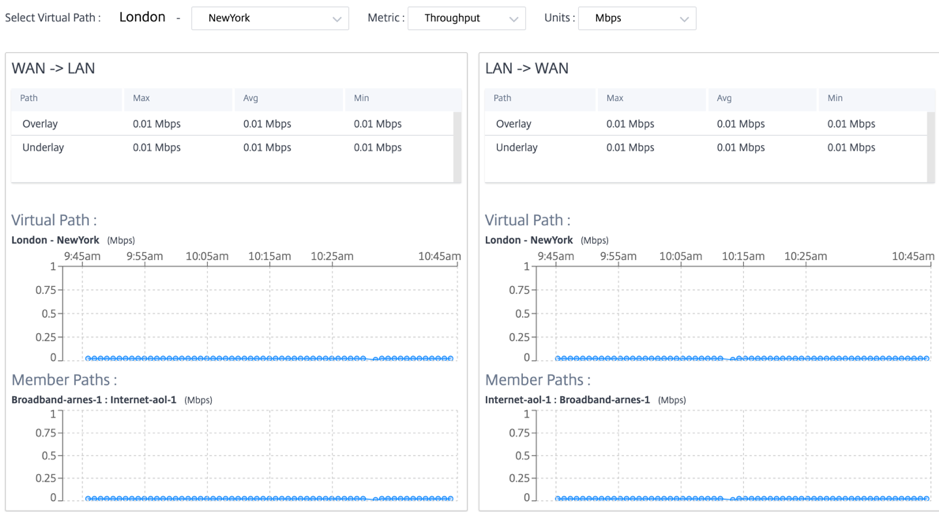Click Overlay Min value in LAN -> WAN table
Screen dimensions: 939x512
tap(851, 124)
